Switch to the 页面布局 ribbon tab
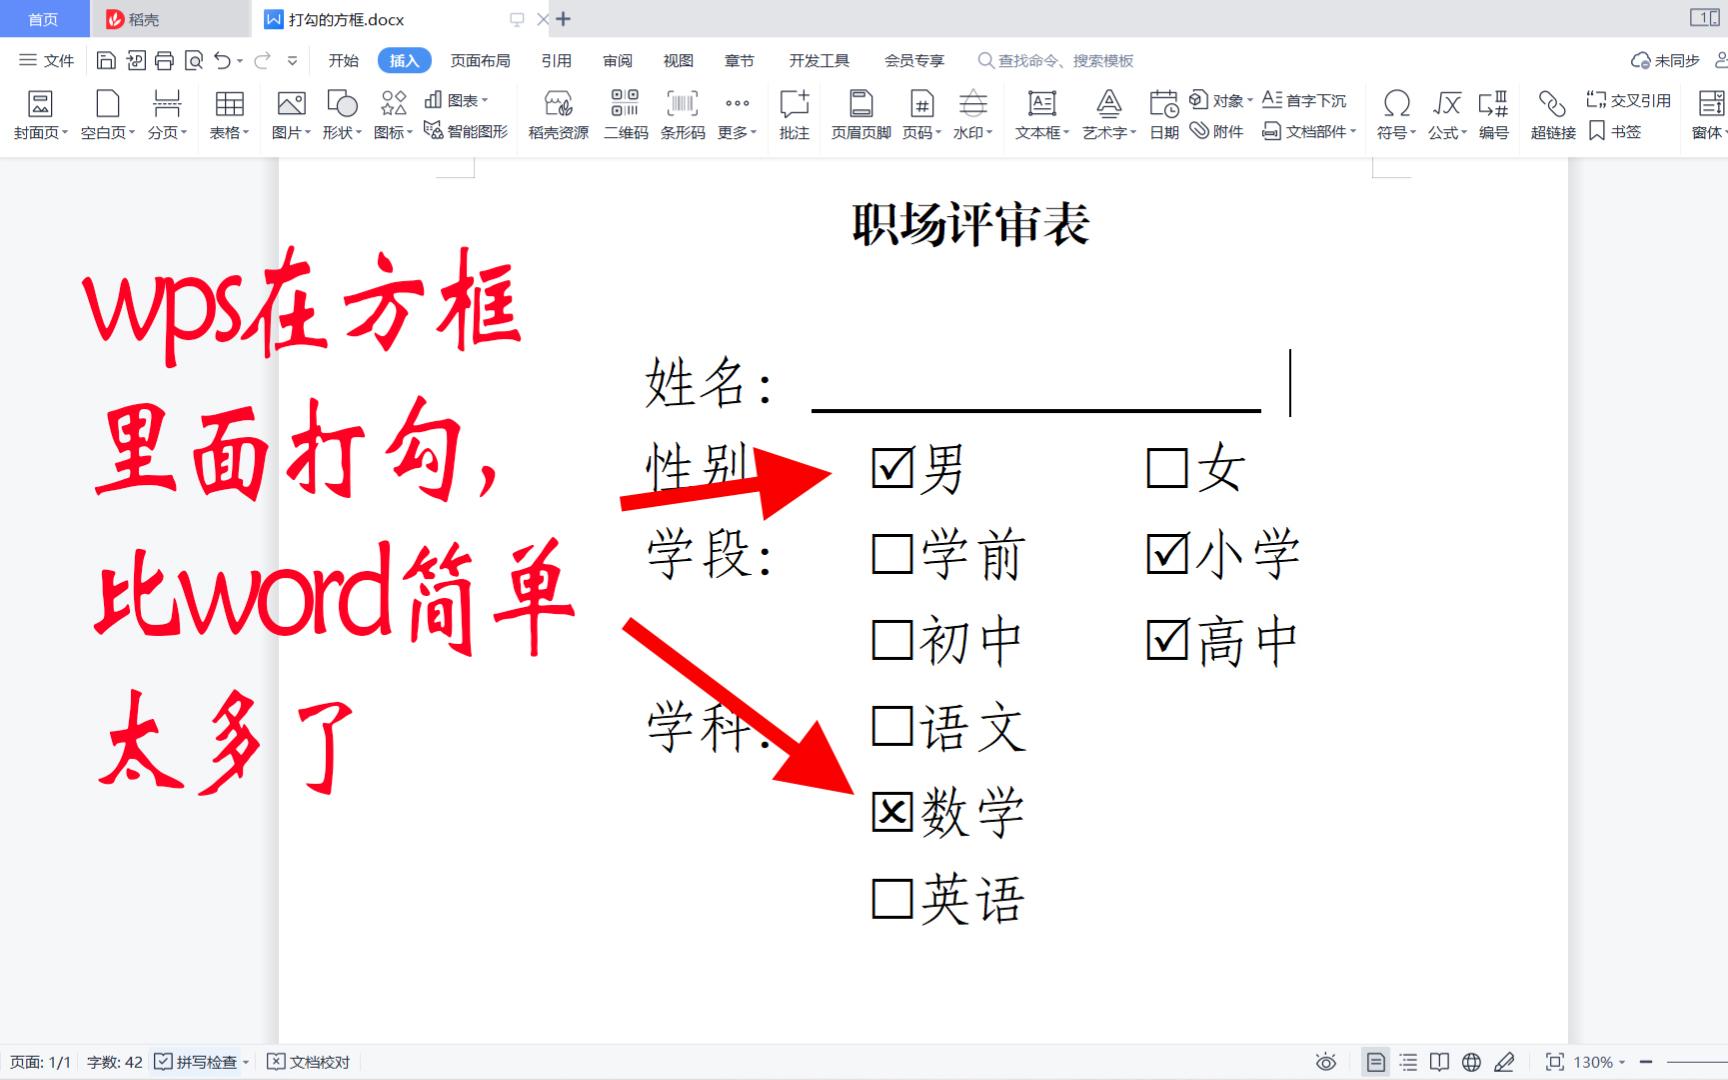The image size is (1728, 1080). point(478,60)
